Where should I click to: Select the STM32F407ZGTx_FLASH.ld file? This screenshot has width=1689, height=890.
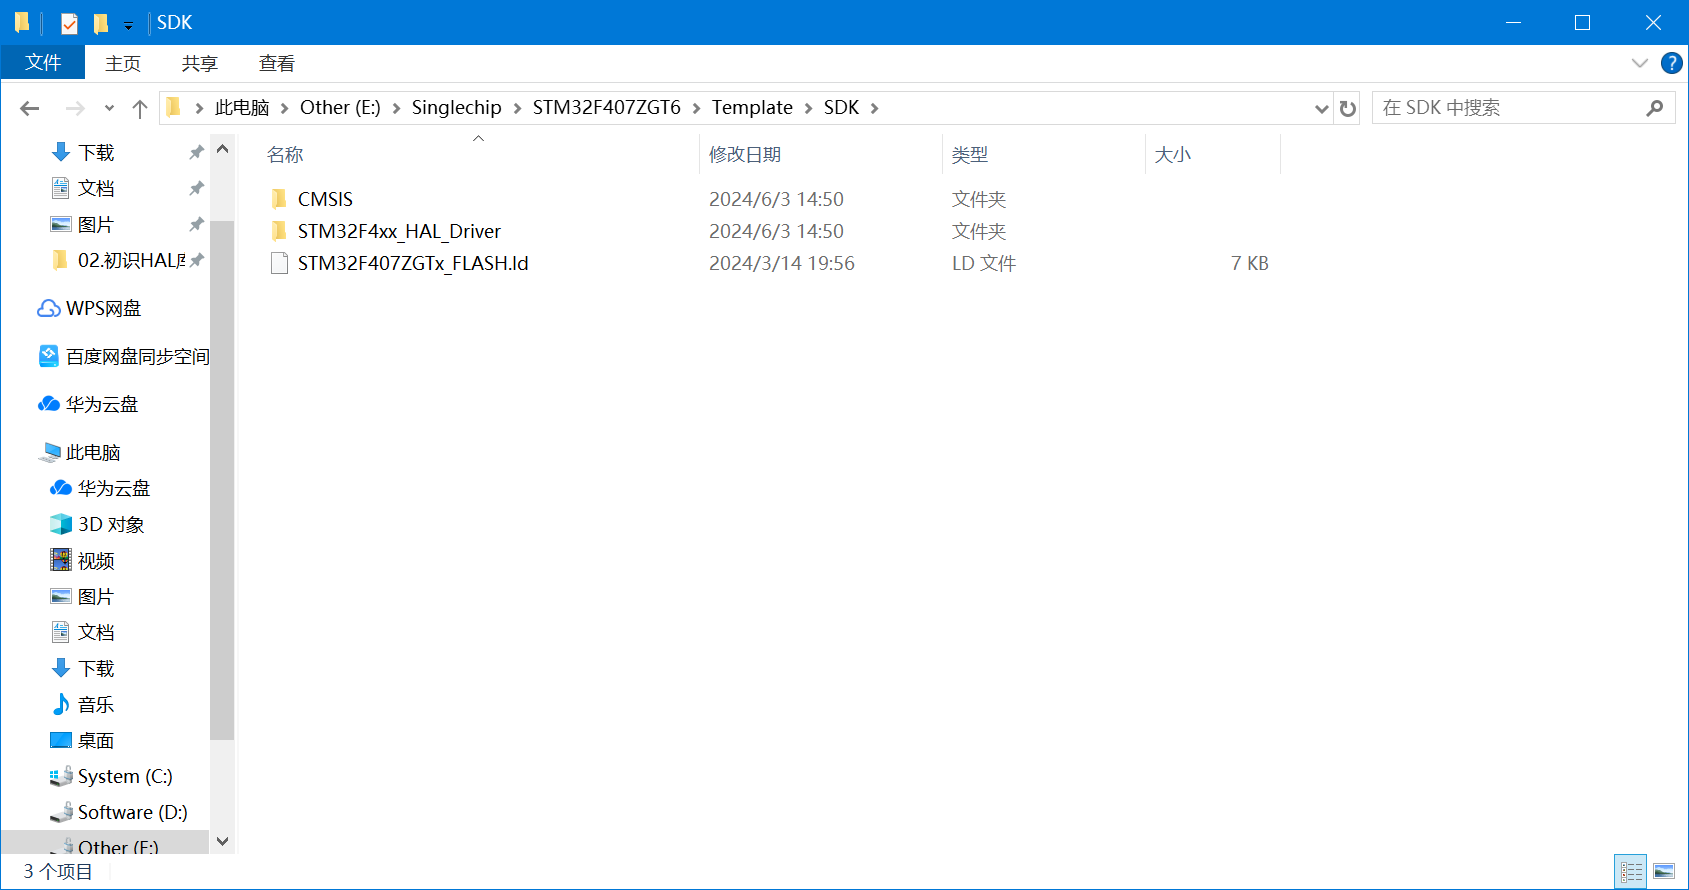tap(413, 263)
